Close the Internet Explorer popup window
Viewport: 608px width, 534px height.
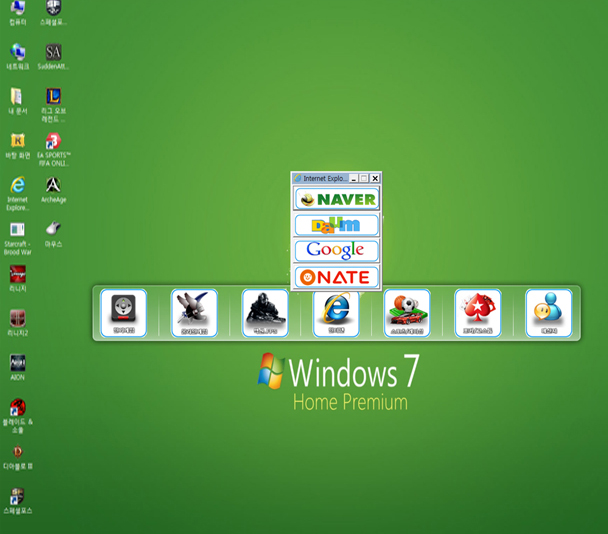click(x=375, y=178)
